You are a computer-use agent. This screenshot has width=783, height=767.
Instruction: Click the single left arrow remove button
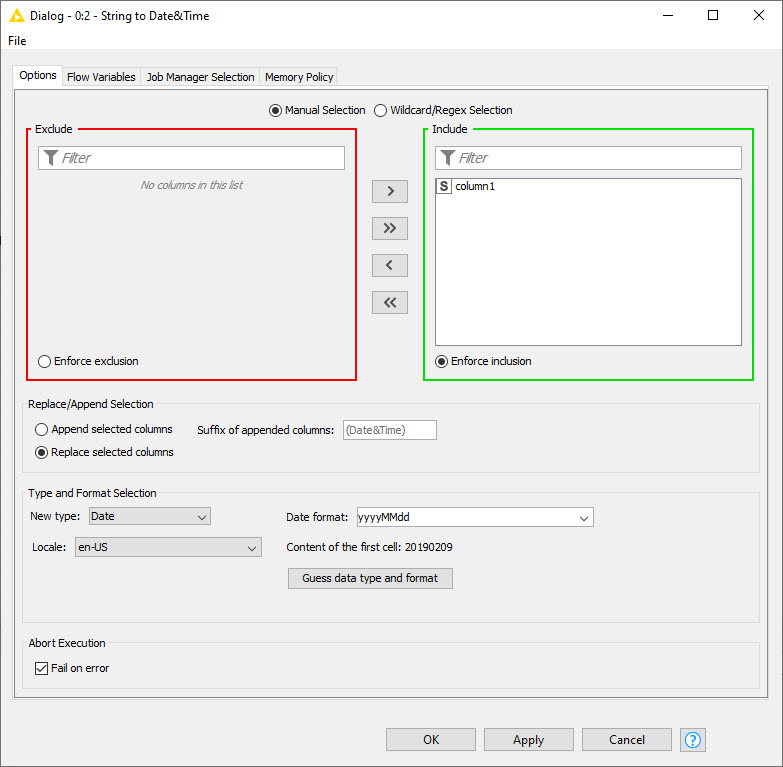[389, 265]
